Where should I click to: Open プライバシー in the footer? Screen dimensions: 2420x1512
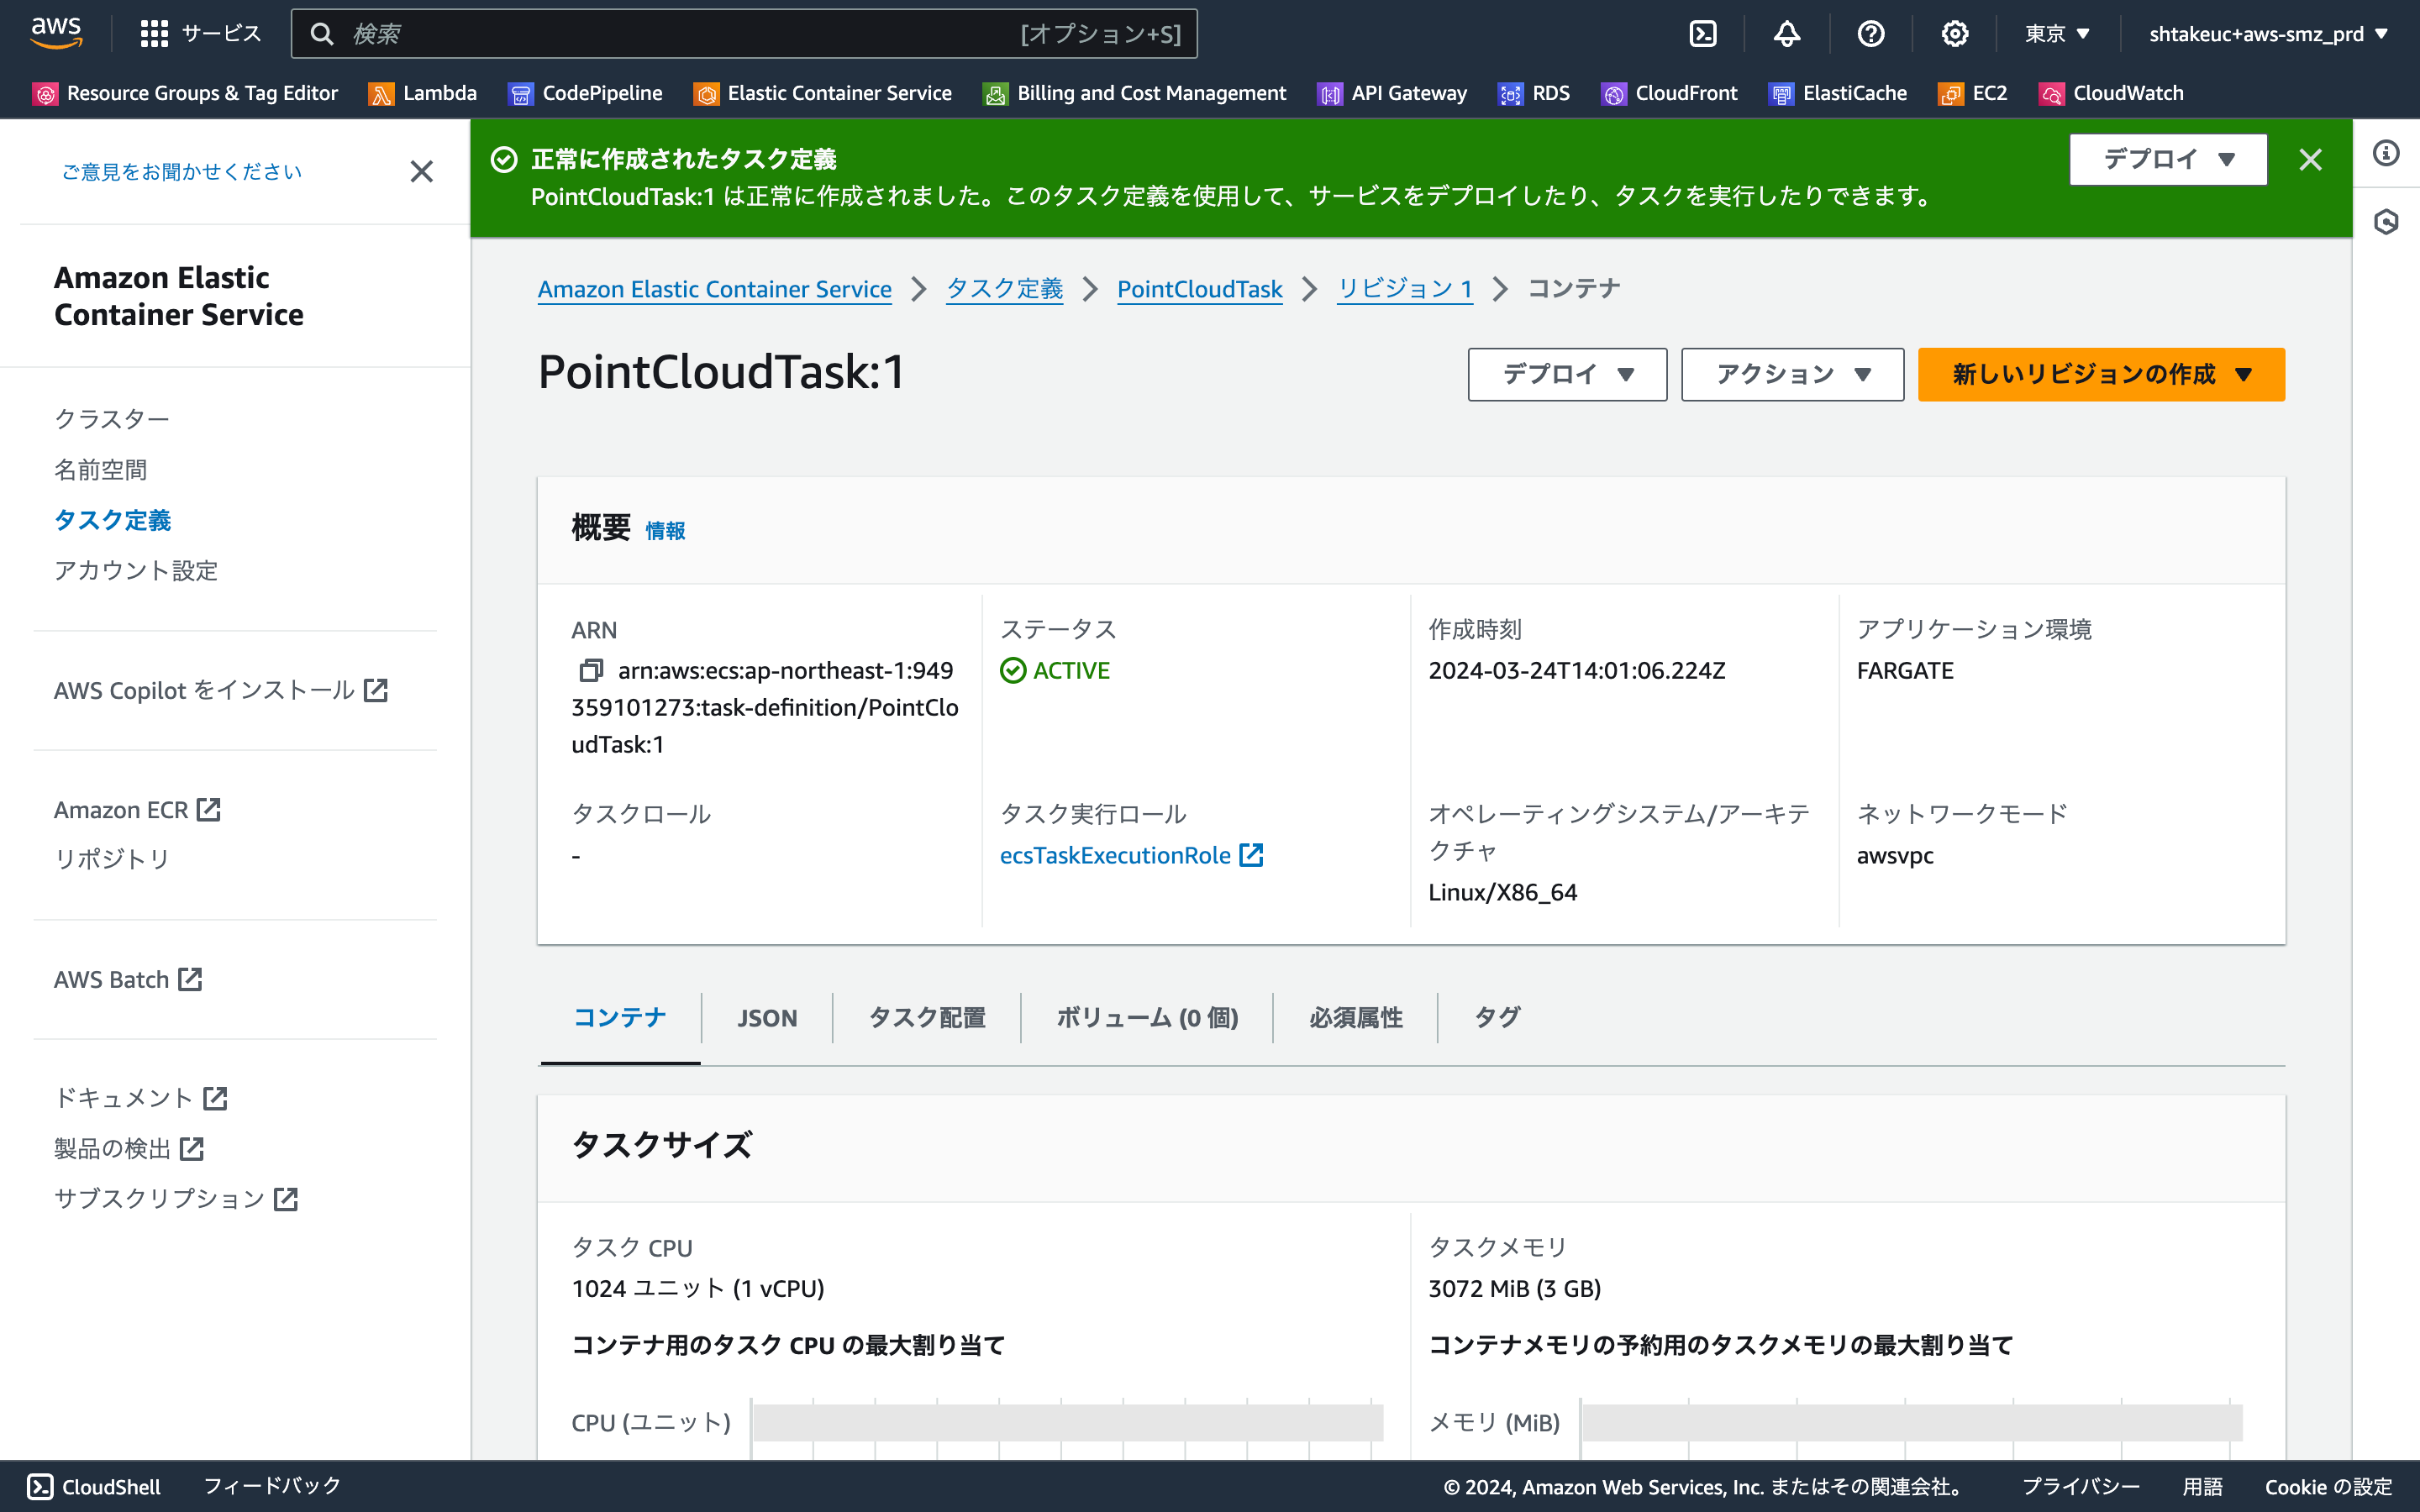[x=2081, y=1486]
